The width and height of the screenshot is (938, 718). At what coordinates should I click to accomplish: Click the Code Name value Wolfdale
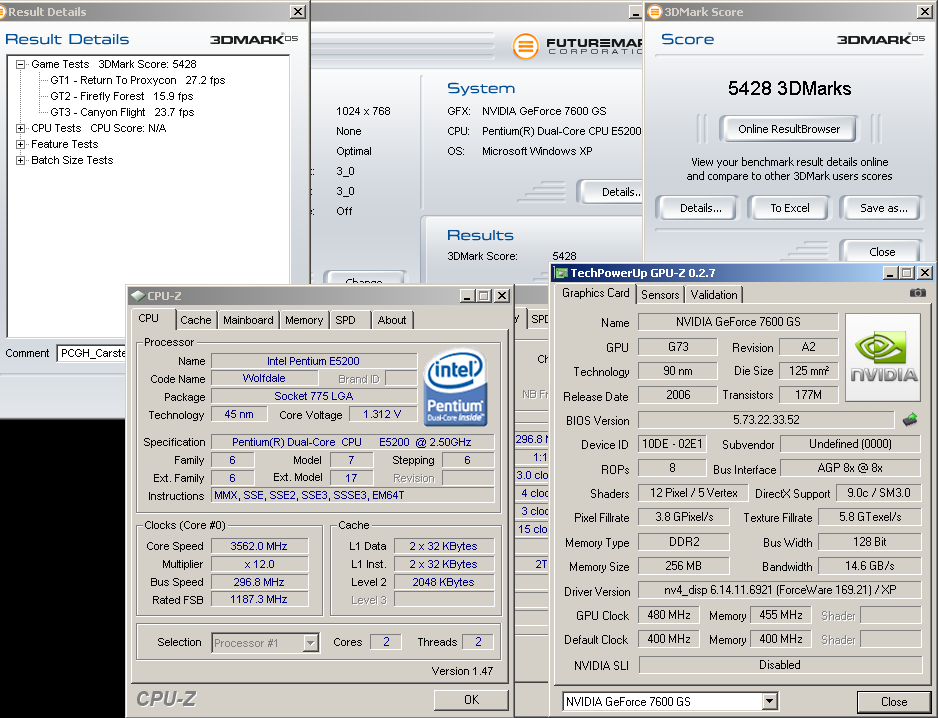pyautogui.click(x=264, y=378)
